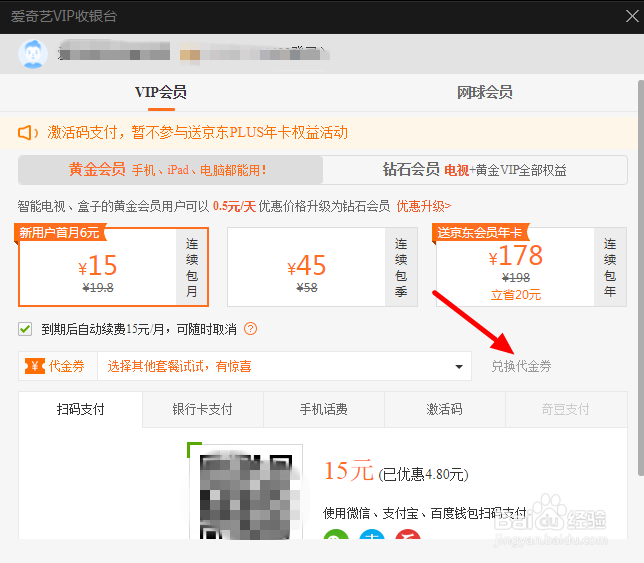The width and height of the screenshot is (644, 563).
Task: Click the 送京东会员年卡 badge
Action: tap(480, 232)
